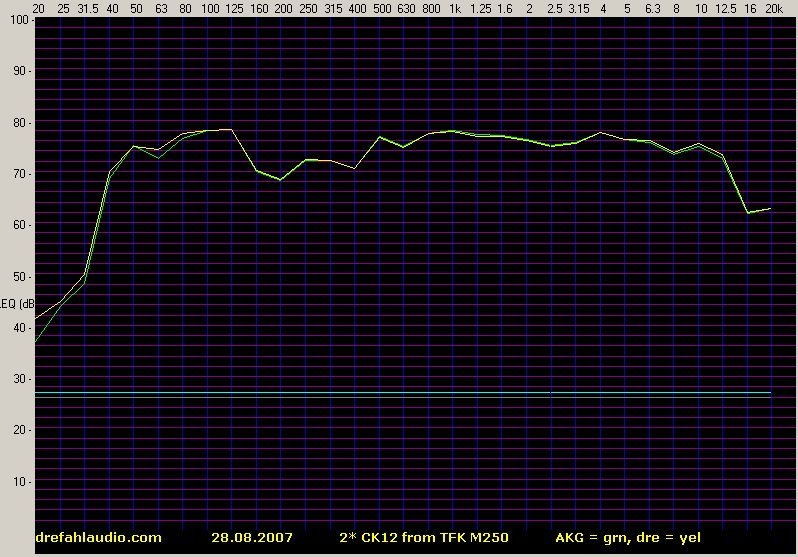Click the cyan horizontal reference line
Viewport: 798px width, 557px height.
coord(400,394)
